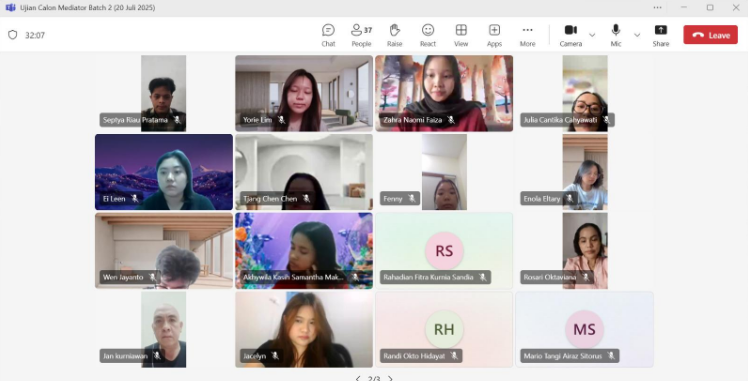
Task: Open title bar three-dots menu
Action: 657,8
